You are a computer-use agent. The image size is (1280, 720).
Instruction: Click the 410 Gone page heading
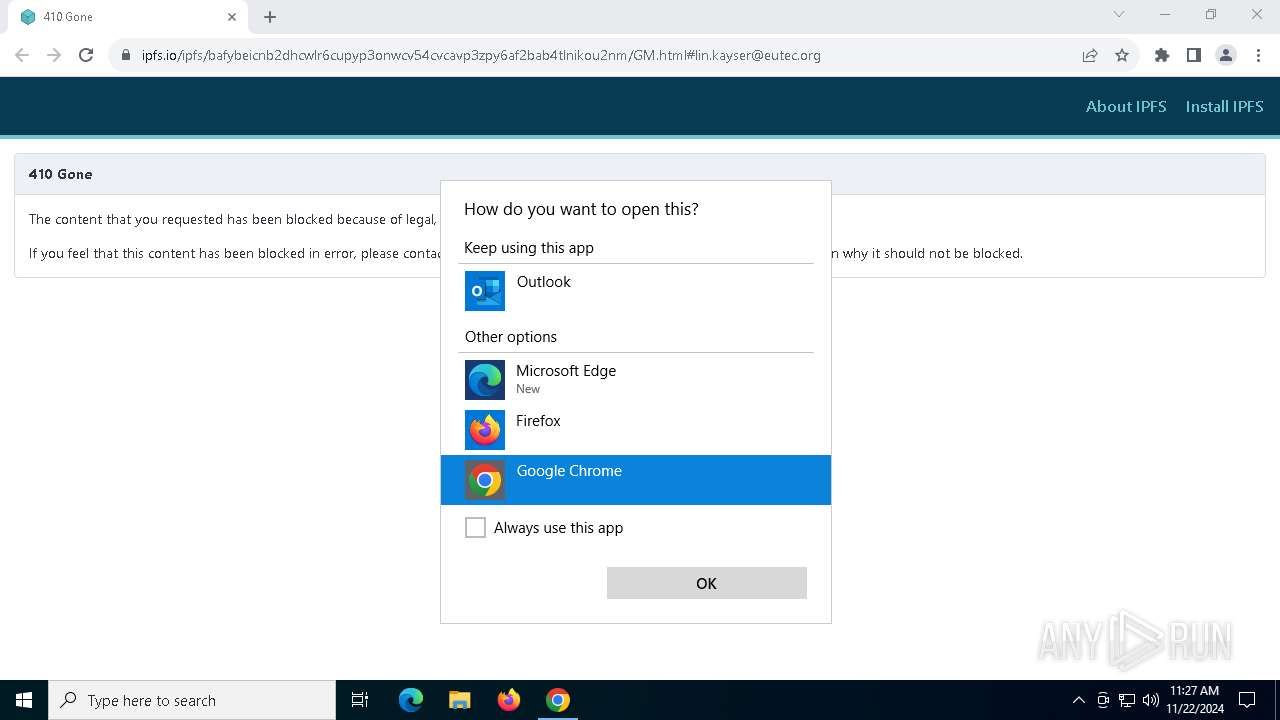coord(60,174)
